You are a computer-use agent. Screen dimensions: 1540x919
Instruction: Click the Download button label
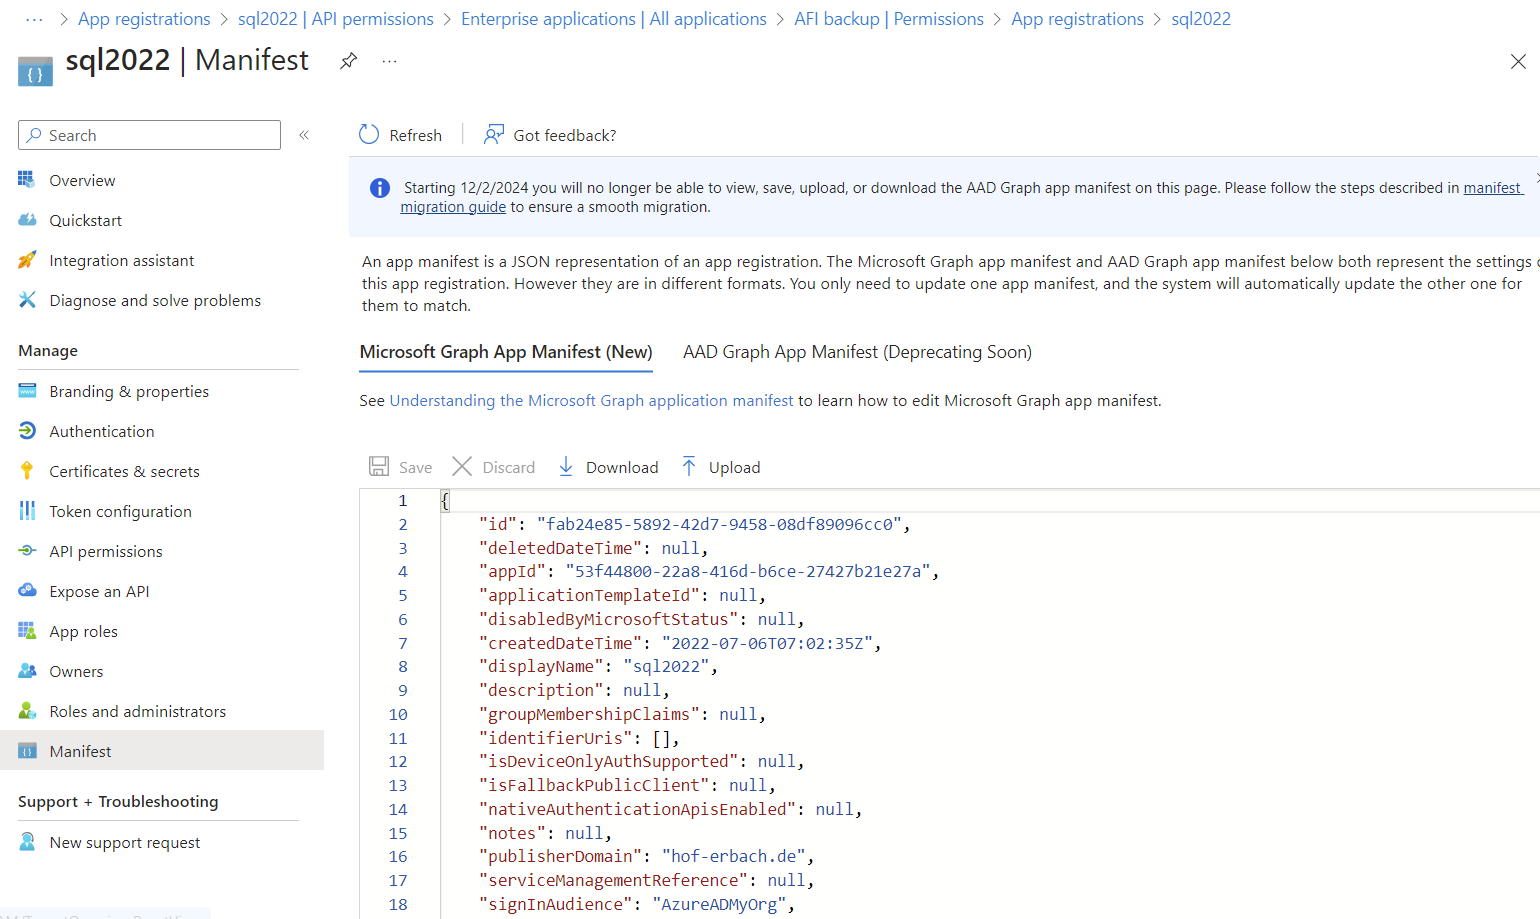point(622,467)
